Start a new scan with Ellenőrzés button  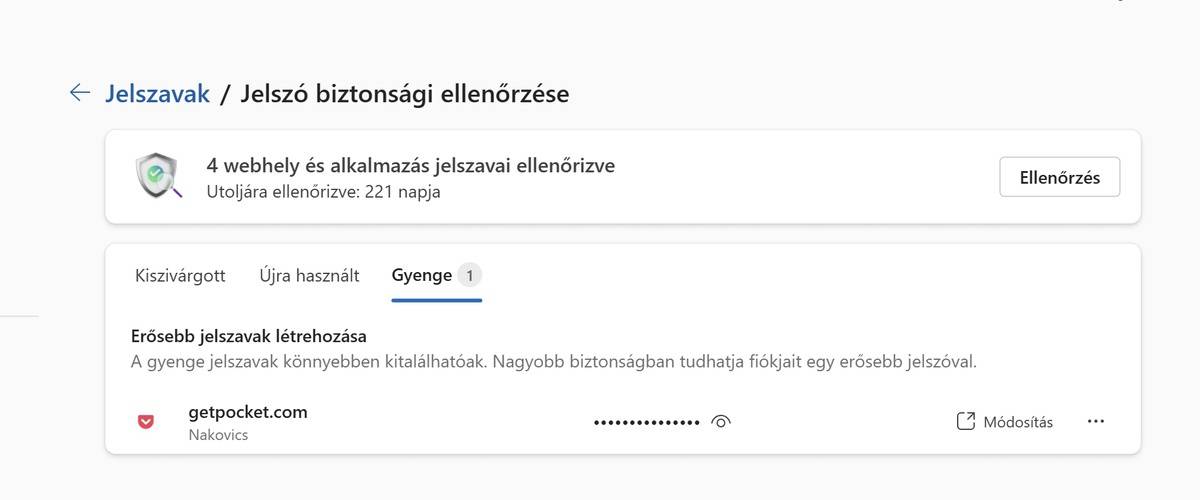click(1059, 177)
